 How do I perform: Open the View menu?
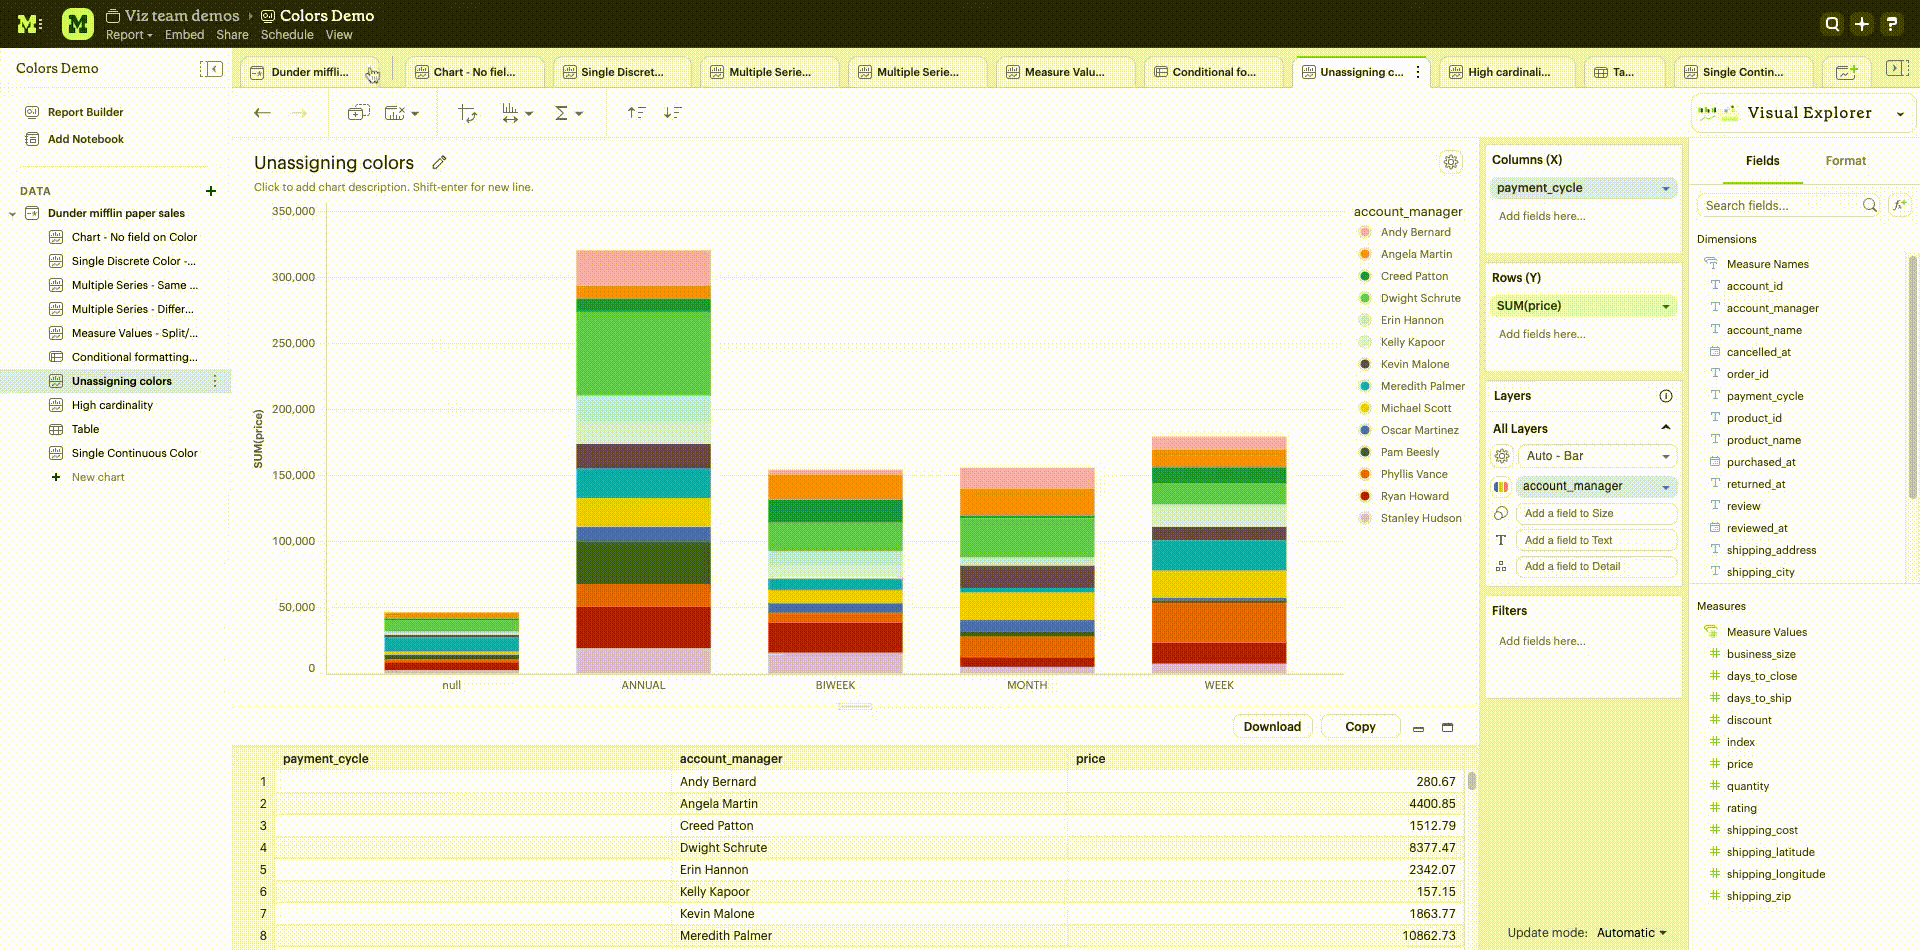pyautogui.click(x=339, y=35)
